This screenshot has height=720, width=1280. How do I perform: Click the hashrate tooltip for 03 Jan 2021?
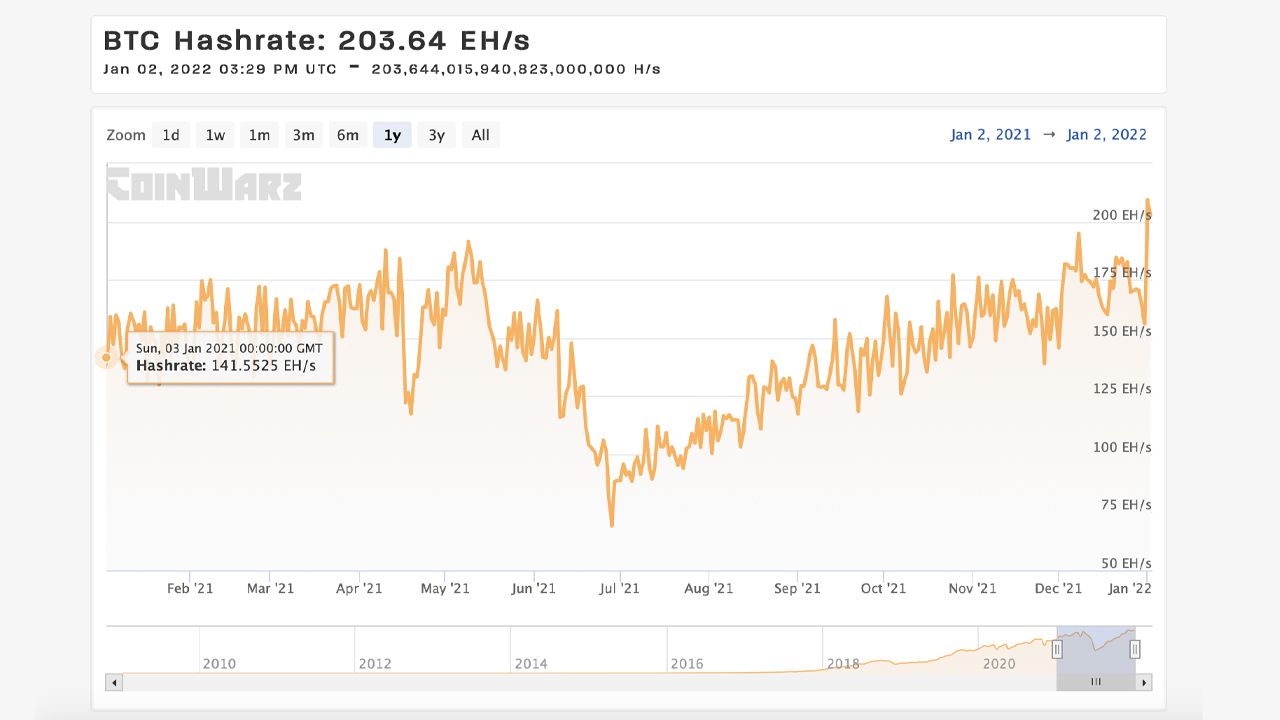(x=230, y=357)
